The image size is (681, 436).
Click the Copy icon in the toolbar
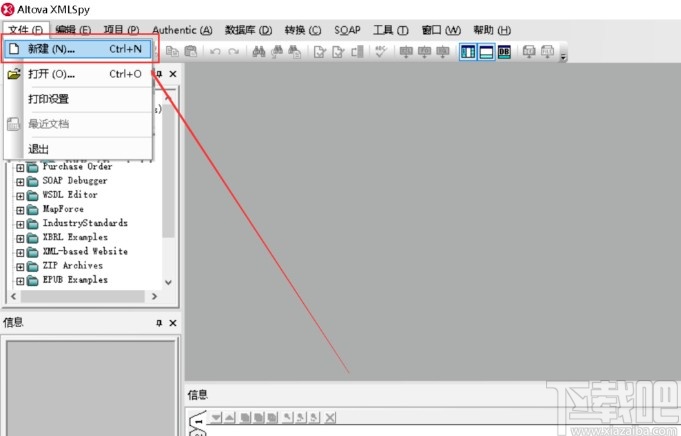172,52
